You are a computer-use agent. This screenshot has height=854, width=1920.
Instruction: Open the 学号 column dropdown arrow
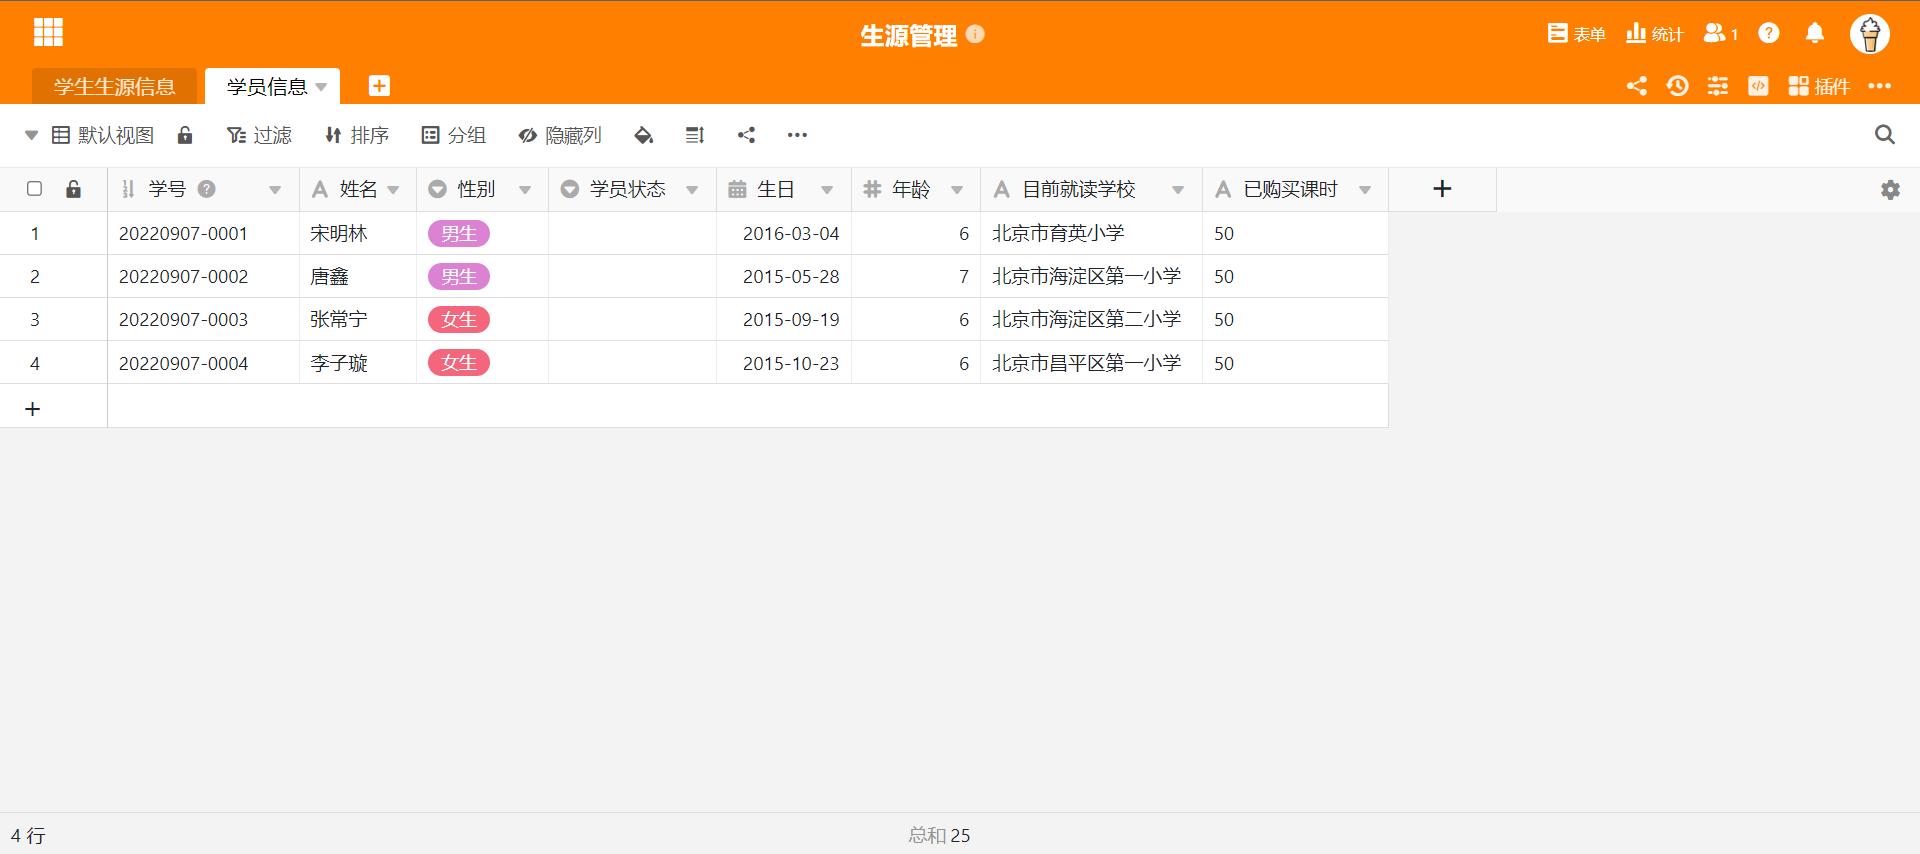click(x=275, y=190)
